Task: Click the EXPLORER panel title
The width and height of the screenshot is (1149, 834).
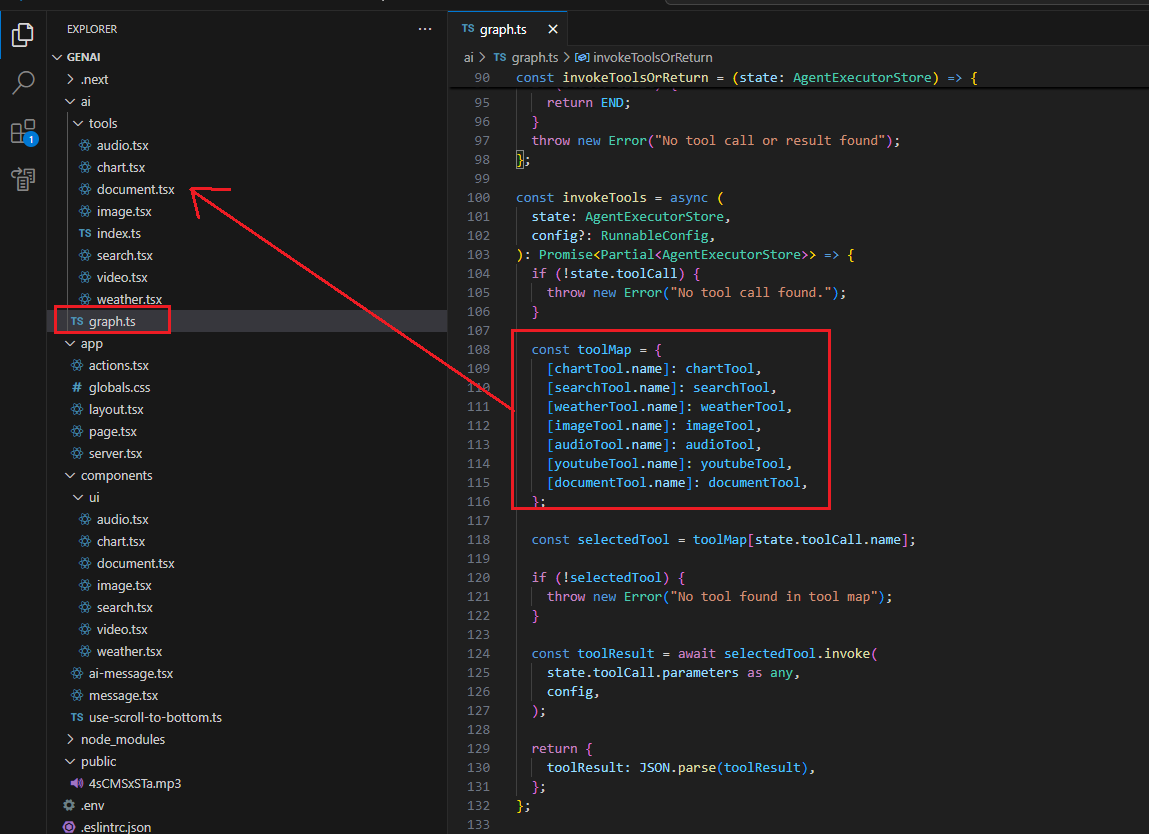Action: click(92, 29)
